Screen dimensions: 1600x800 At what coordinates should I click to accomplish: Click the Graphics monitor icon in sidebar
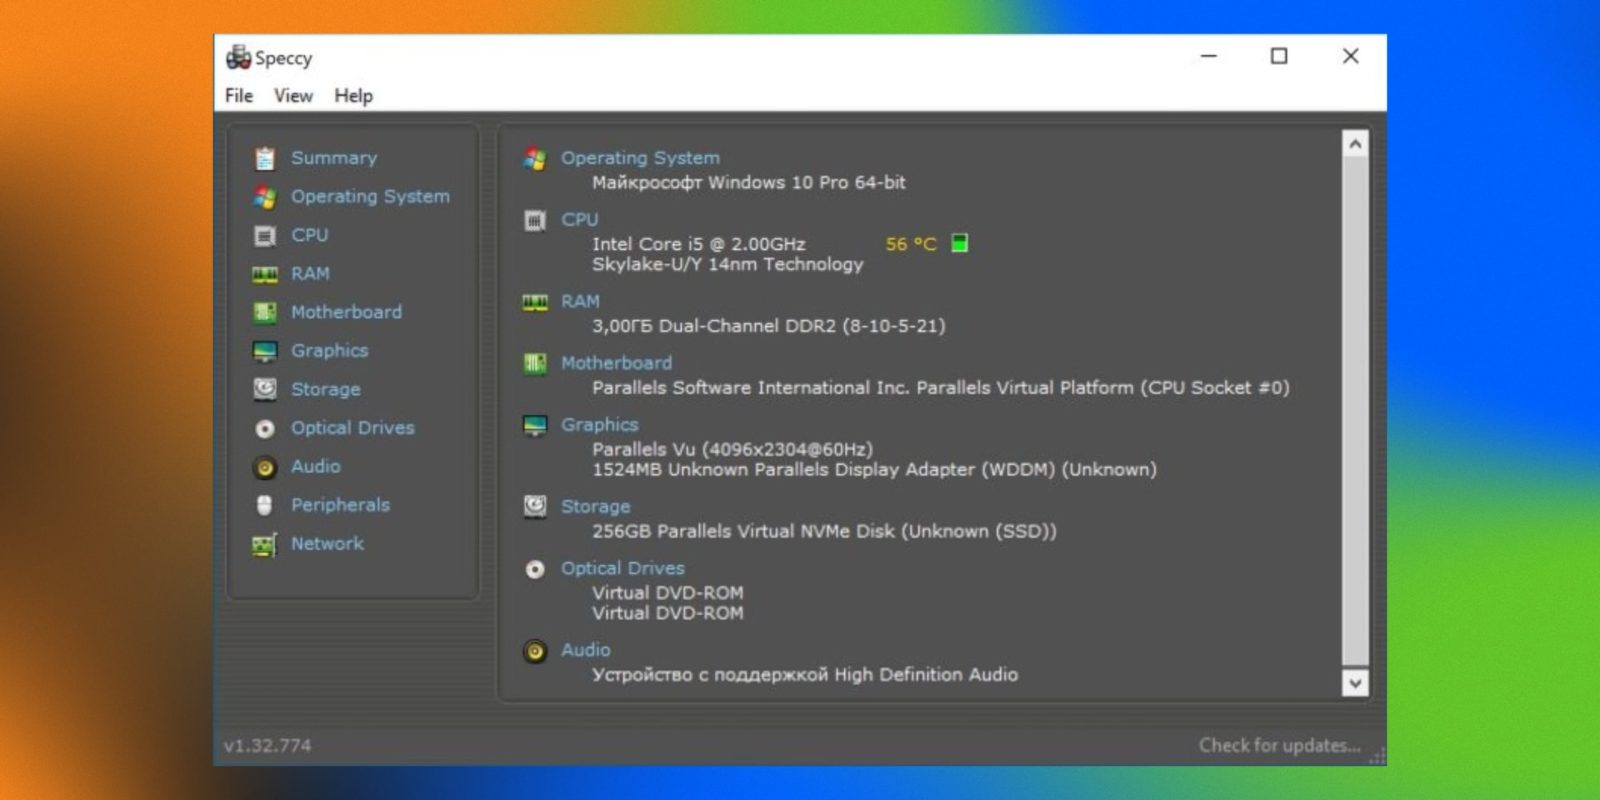pos(264,351)
